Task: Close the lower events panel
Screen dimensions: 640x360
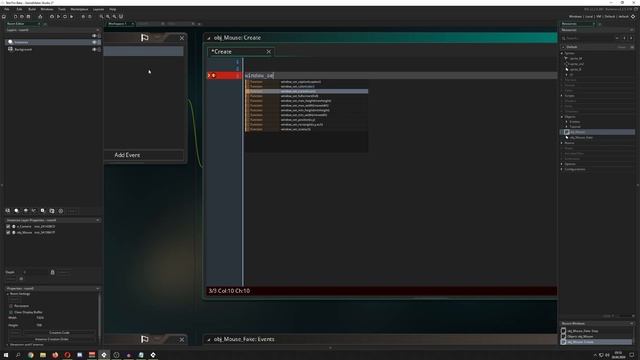Action: [x=182, y=340]
